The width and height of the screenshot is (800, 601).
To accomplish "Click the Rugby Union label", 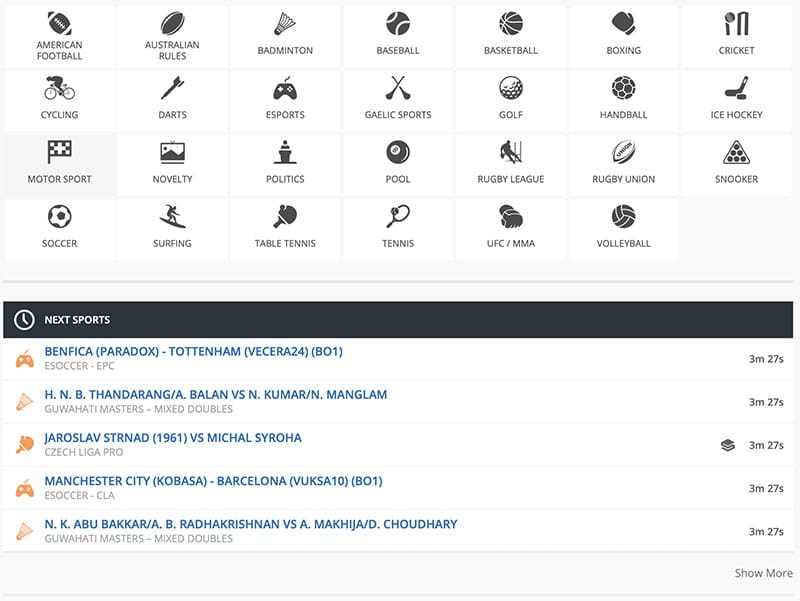I will click(x=623, y=179).
